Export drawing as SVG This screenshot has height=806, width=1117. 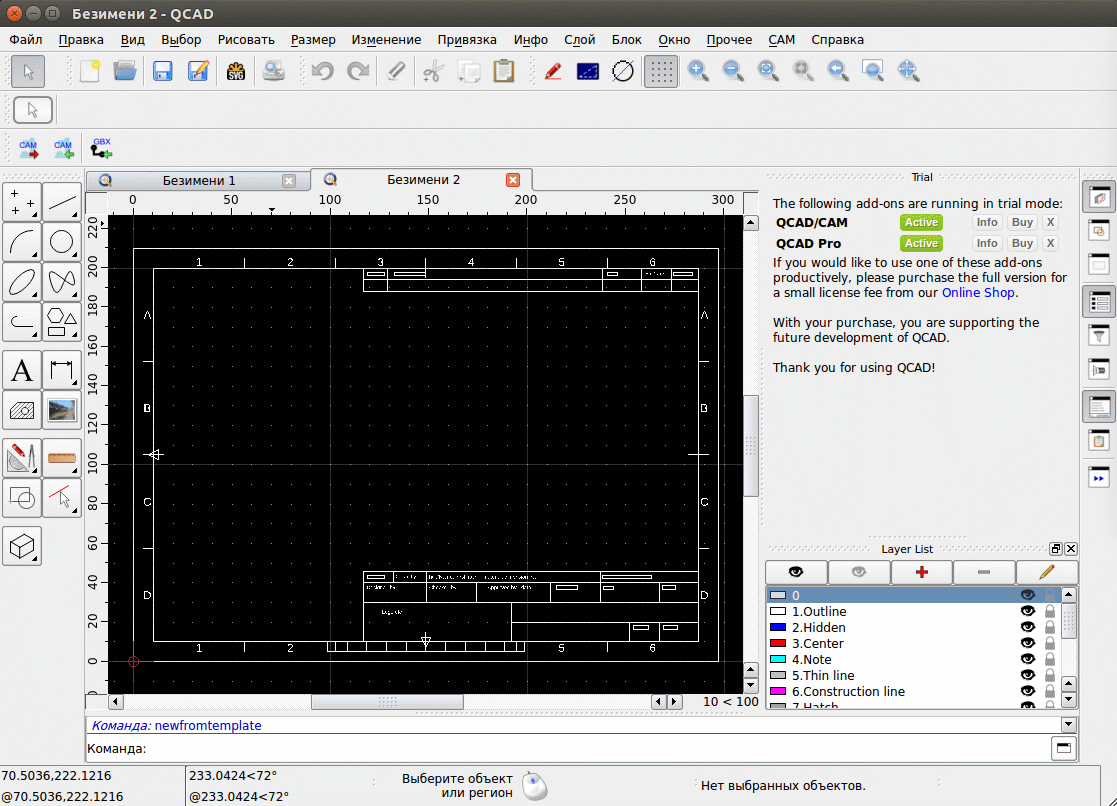(236, 71)
